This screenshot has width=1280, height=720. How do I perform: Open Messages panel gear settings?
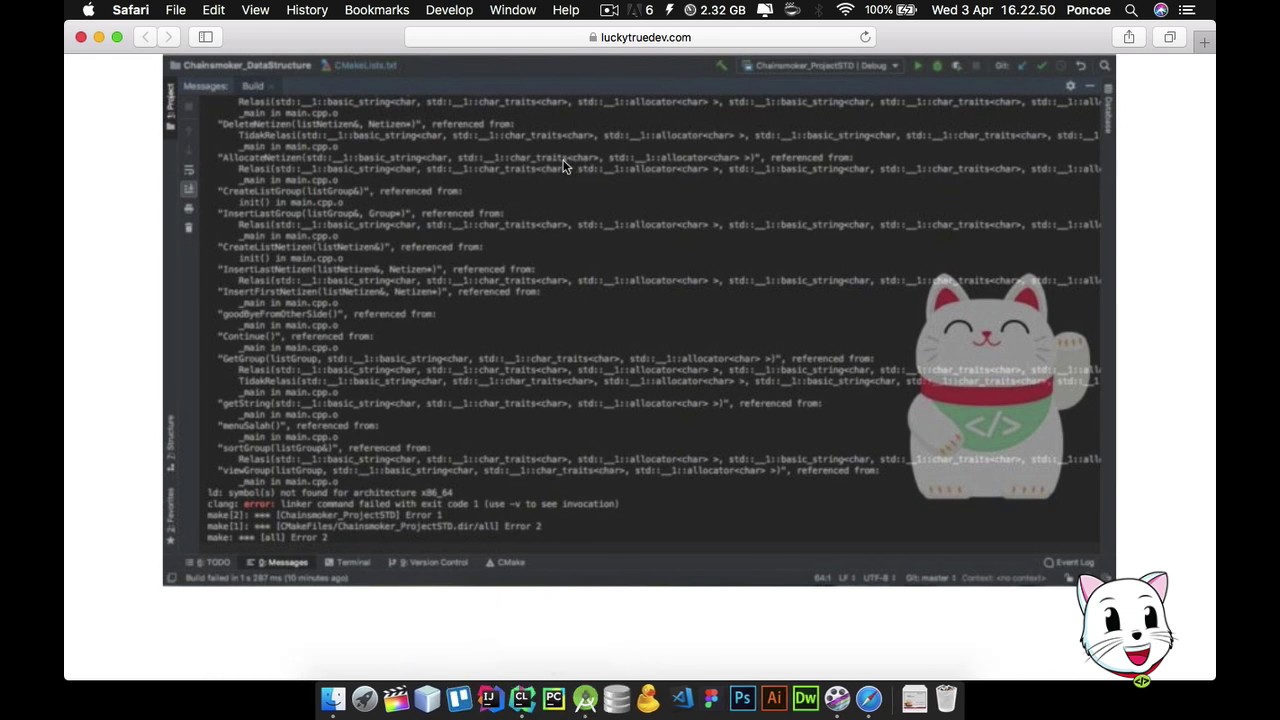(1070, 86)
